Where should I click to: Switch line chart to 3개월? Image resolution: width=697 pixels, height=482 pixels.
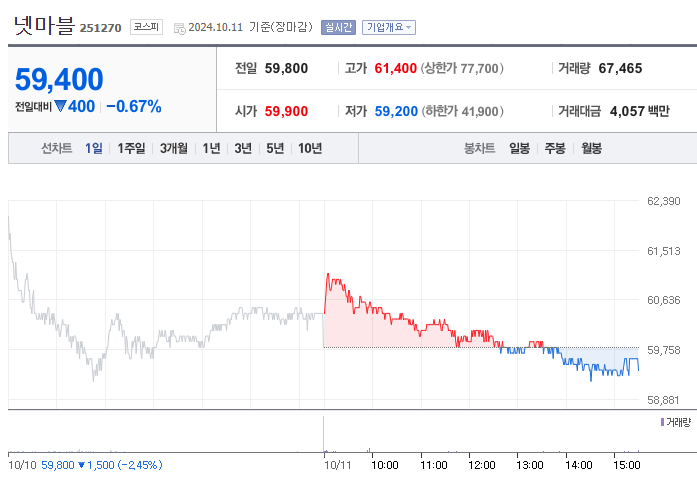(x=174, y=148)
